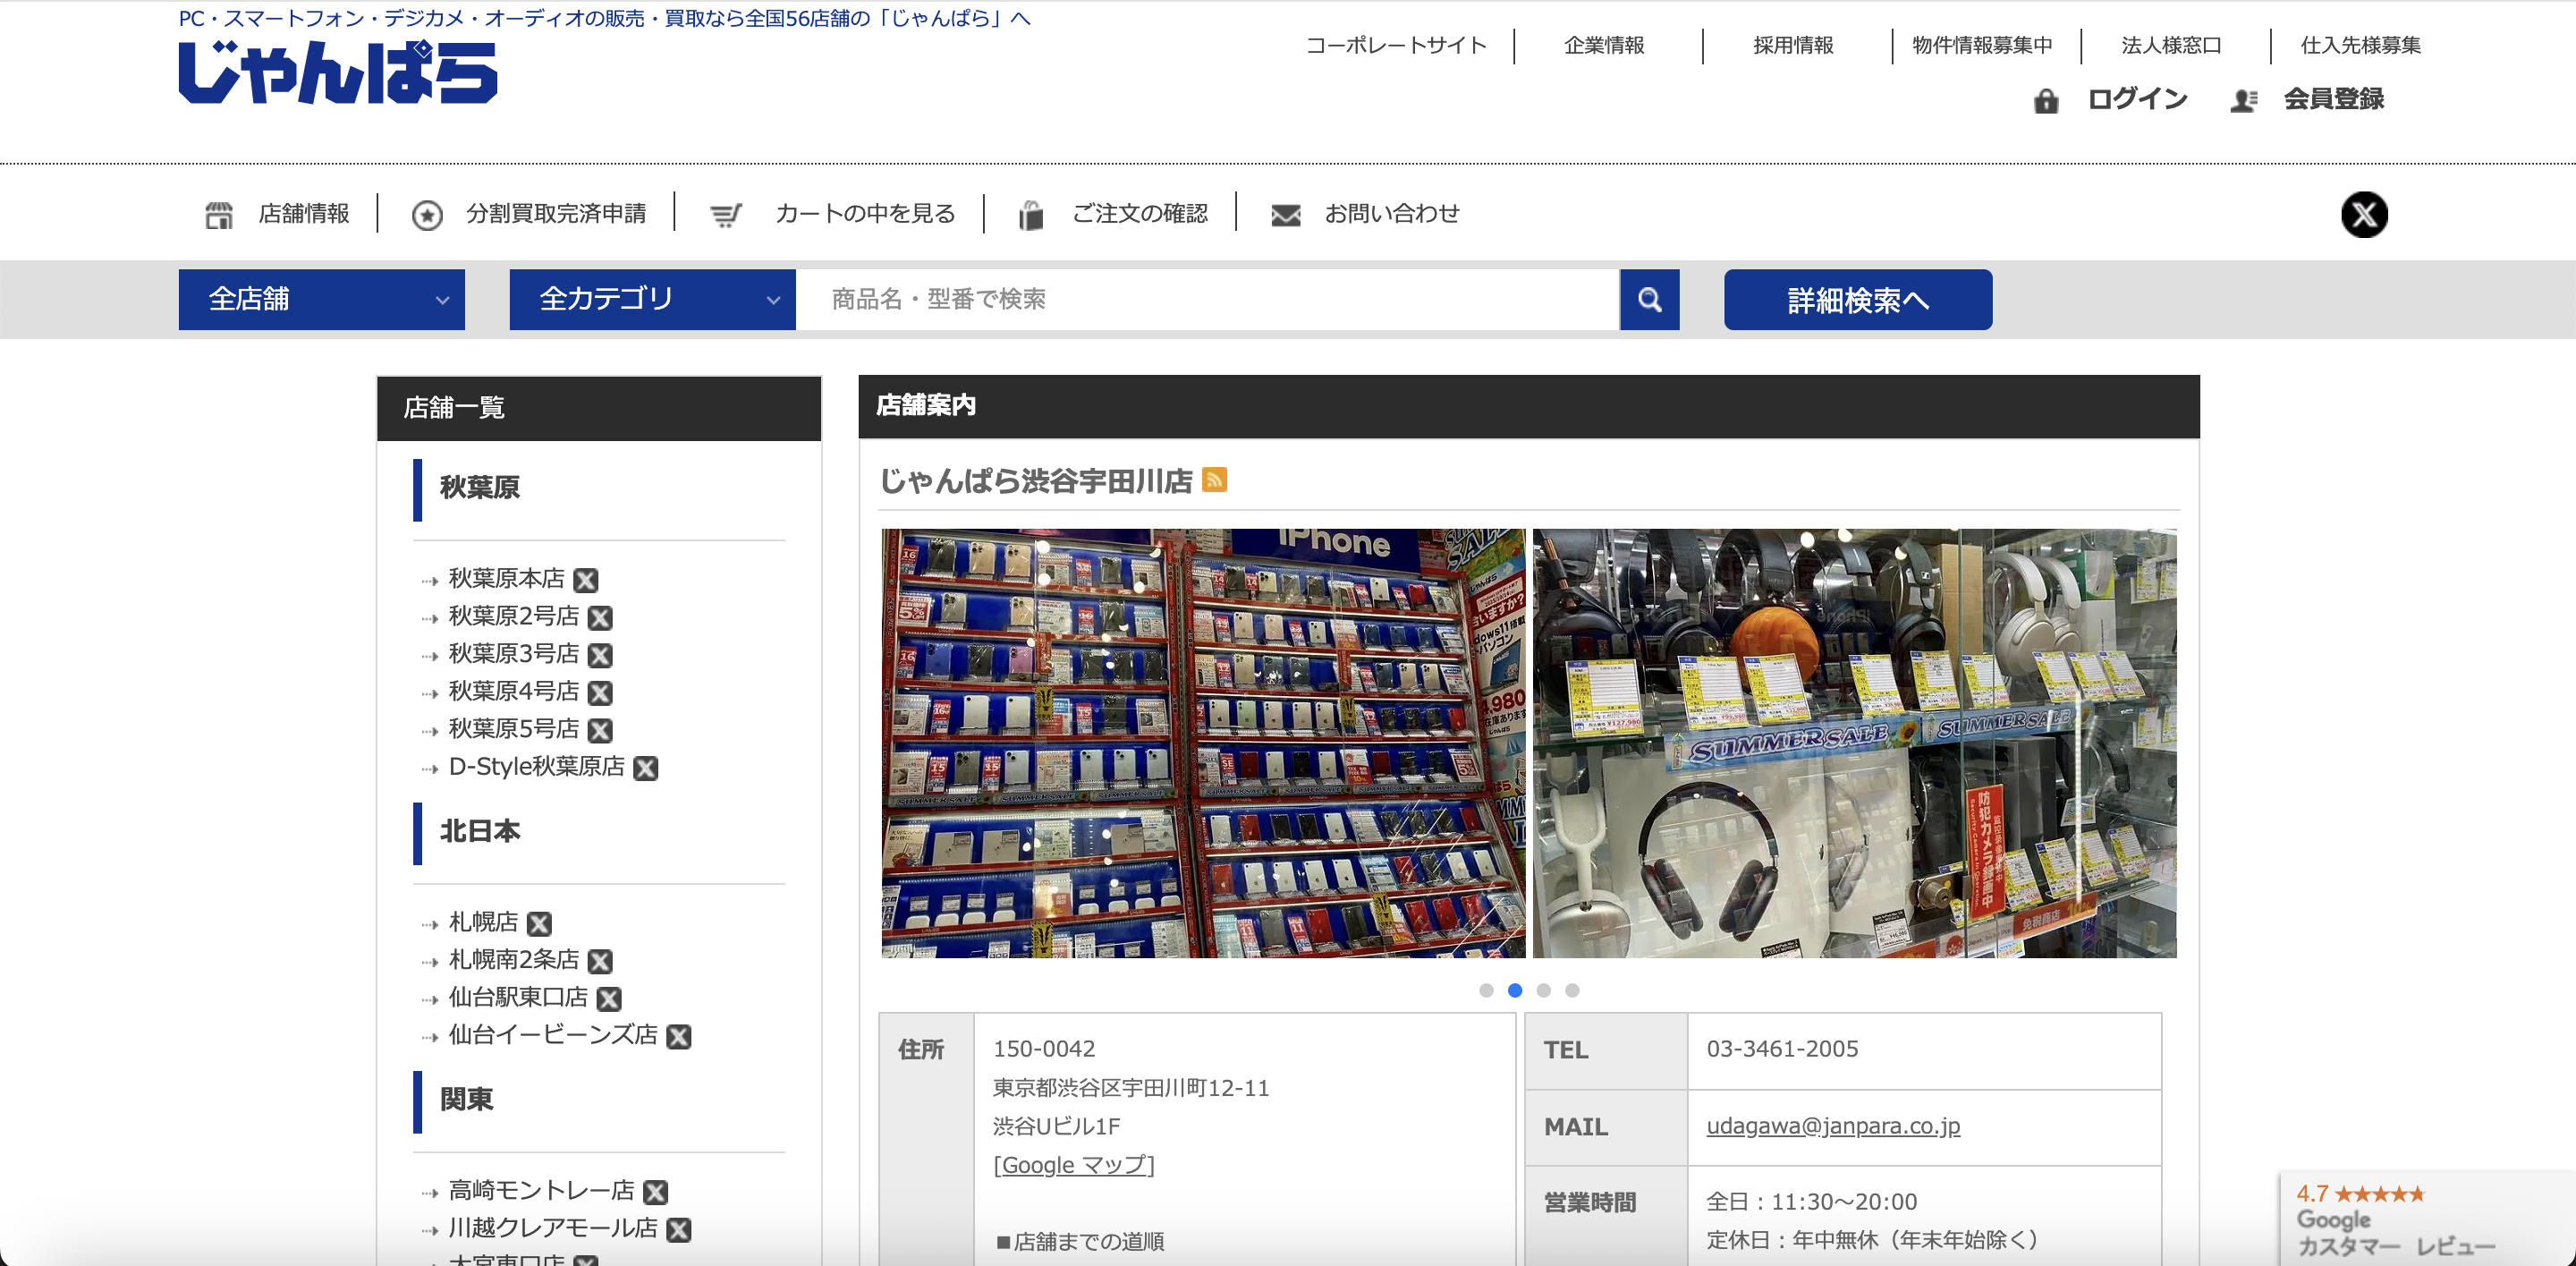Open the D-Style秋葉原店 store link
The width and height of the screenshot is (2576, 1266).
[x=537, y=767]
